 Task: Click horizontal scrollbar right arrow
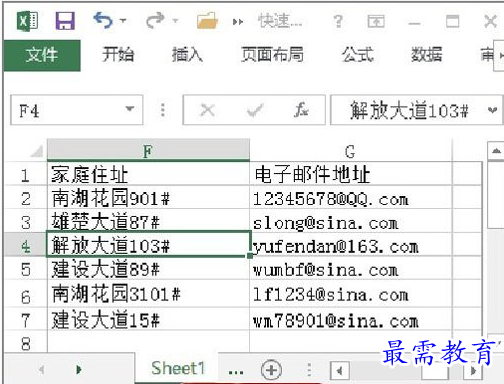(x=473, y=370)
